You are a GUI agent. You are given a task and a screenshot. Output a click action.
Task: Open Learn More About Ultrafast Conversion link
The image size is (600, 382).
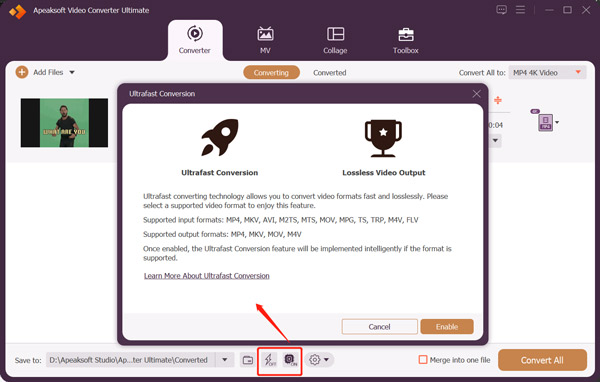207,276
